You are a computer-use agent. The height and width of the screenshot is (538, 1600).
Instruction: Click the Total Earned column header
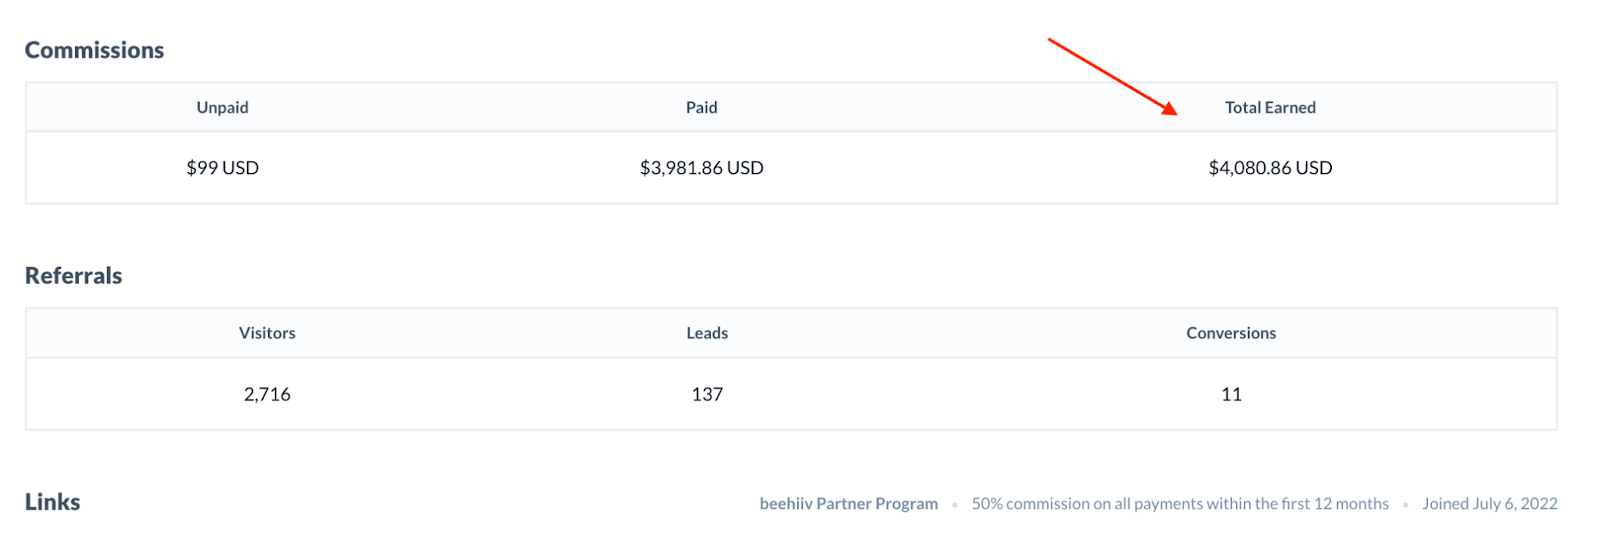[x=1270, y=107]
